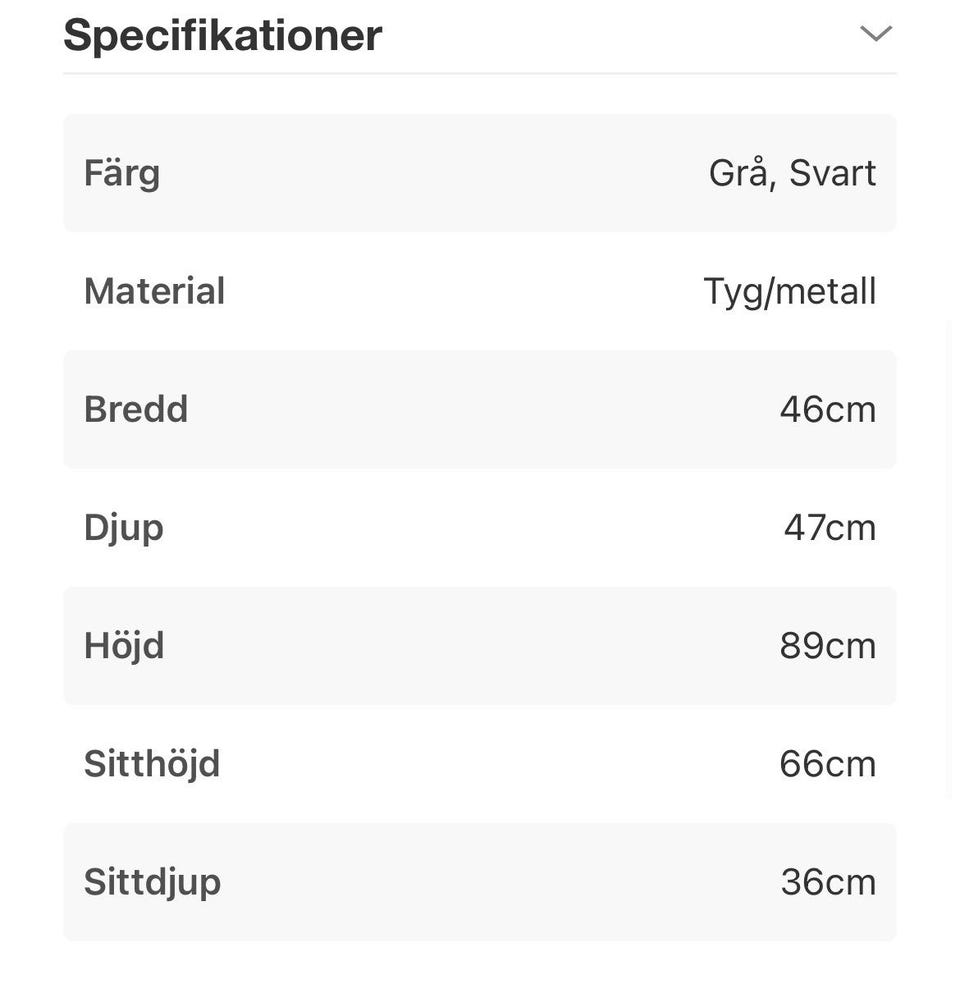The image size is (960, 984).
Task: Click the Tyg/metall material value
Action: point(789,291)
